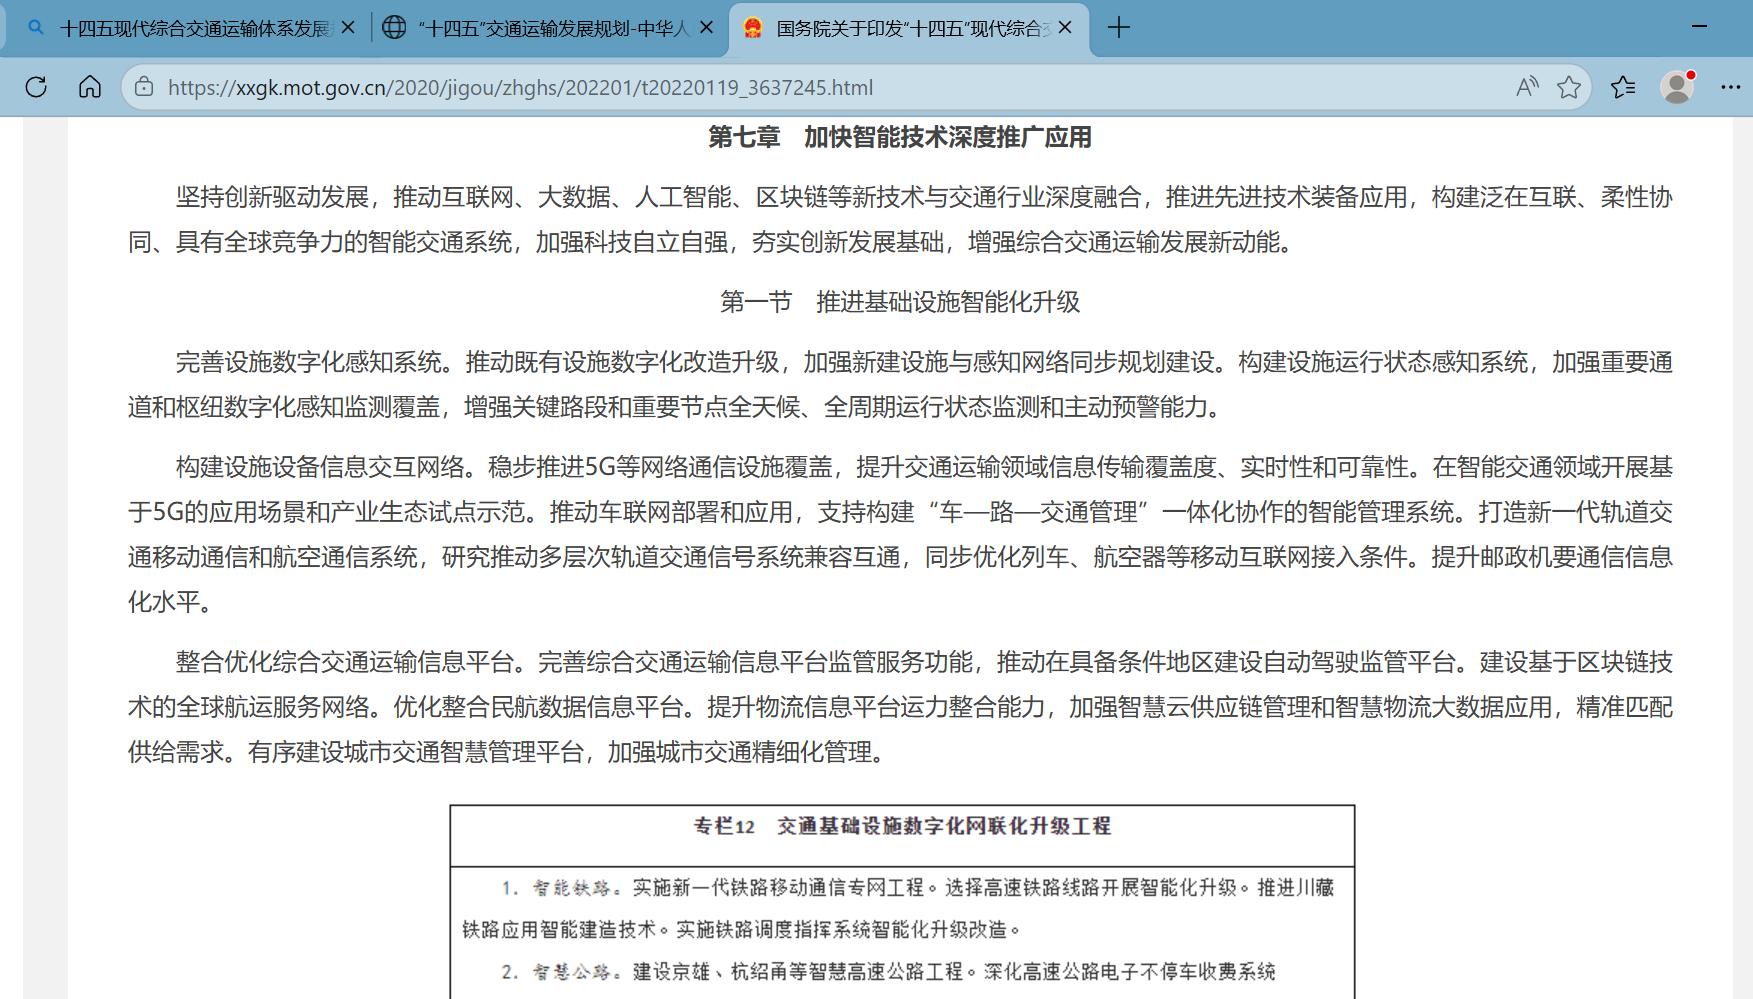The height and width of the screenshot is (999, 1753).
Task: Minimize the browser window
Action: (x=1699, y=27)
